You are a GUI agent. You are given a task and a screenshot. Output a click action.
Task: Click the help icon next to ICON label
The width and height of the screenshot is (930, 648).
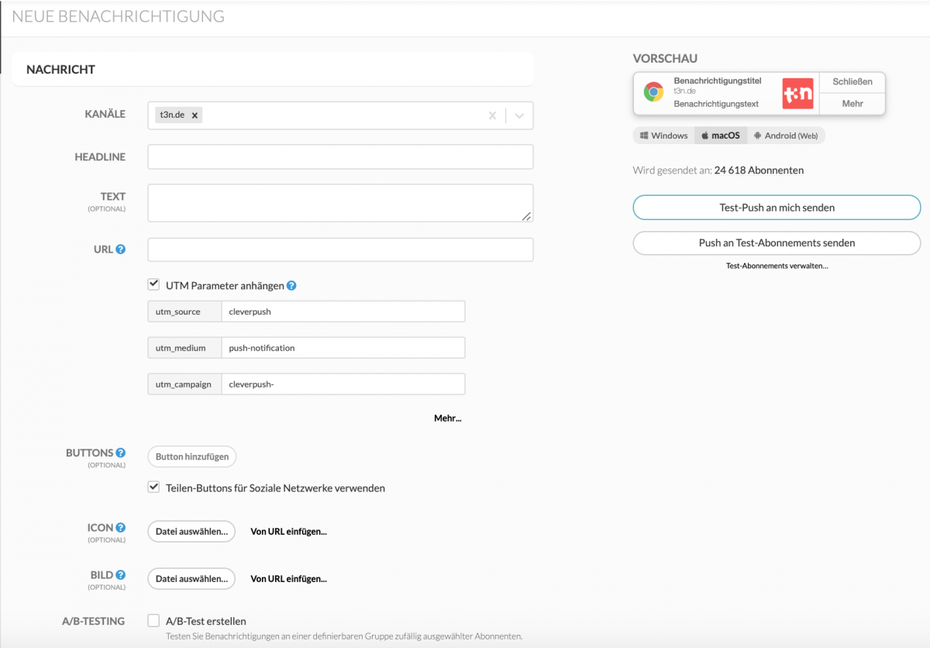(x=121, y=528)
